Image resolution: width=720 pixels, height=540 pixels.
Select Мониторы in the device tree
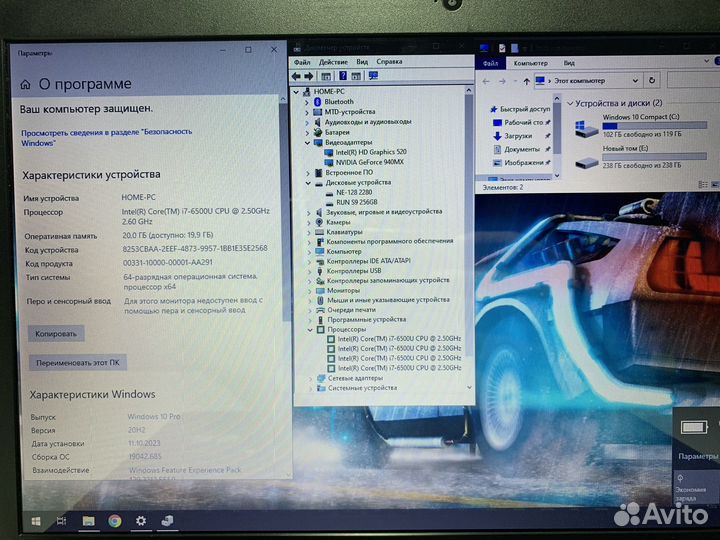point(343,291)
